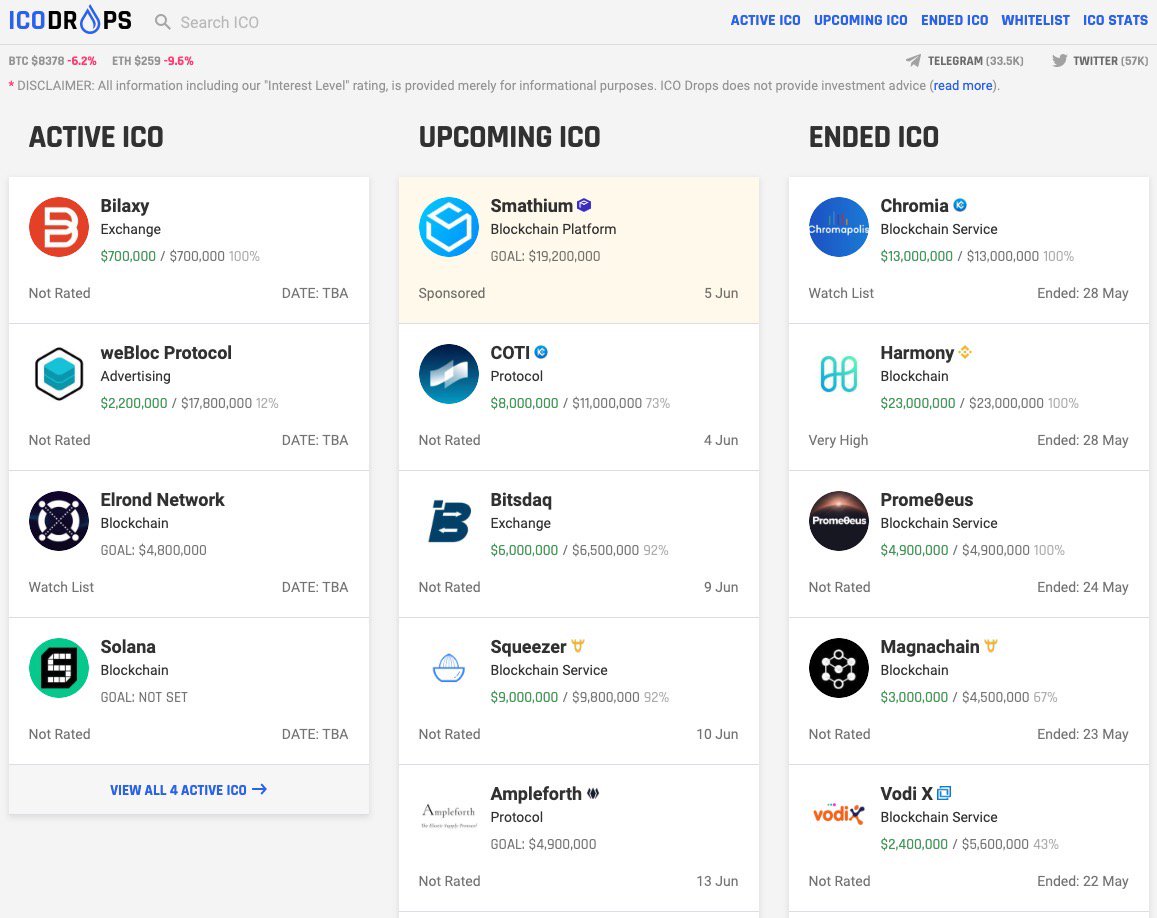Click 'Watch List' on Elrond Network card

(61, 587)
